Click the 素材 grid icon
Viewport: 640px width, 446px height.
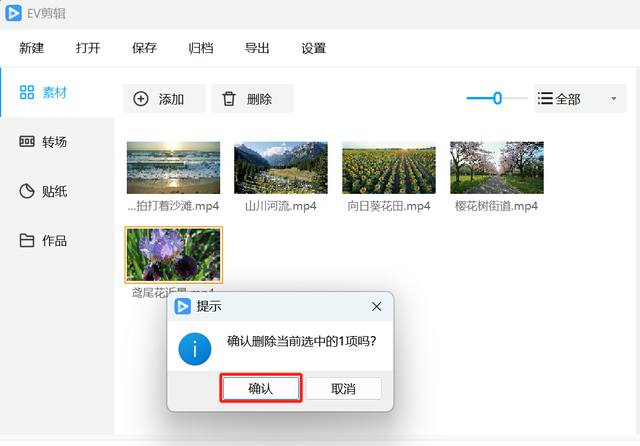pos(27,92)
